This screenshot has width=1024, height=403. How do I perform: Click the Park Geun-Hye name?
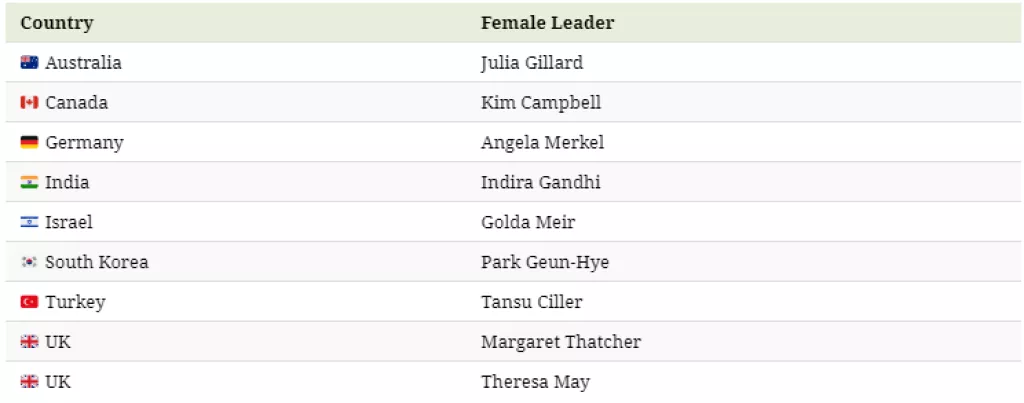[544, 262]
